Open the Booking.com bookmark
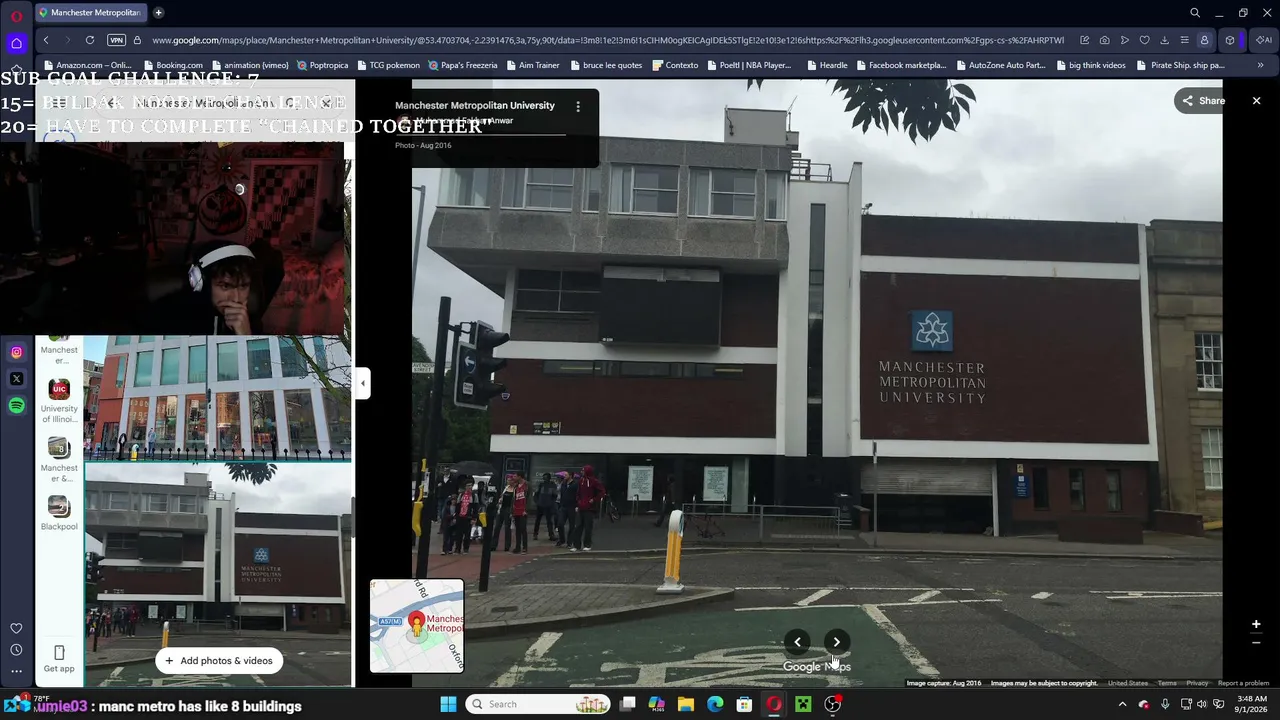 (172, 65)
